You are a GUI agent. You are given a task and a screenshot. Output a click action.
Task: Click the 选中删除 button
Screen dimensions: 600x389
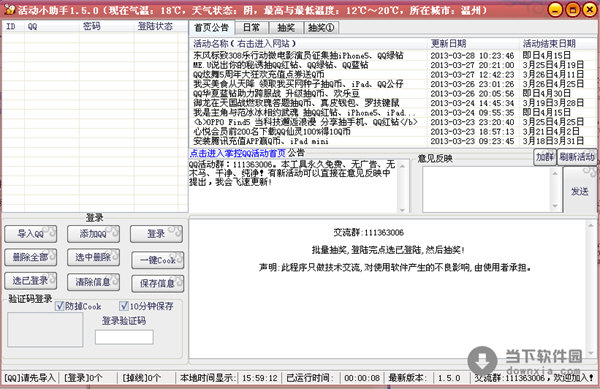tap(93, 257)
